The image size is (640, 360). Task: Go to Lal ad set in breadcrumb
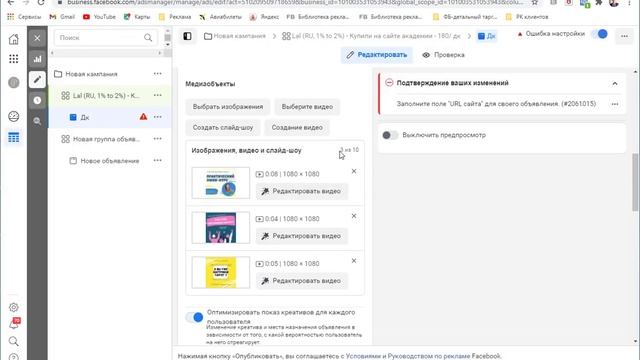click(x=371, y=36)
